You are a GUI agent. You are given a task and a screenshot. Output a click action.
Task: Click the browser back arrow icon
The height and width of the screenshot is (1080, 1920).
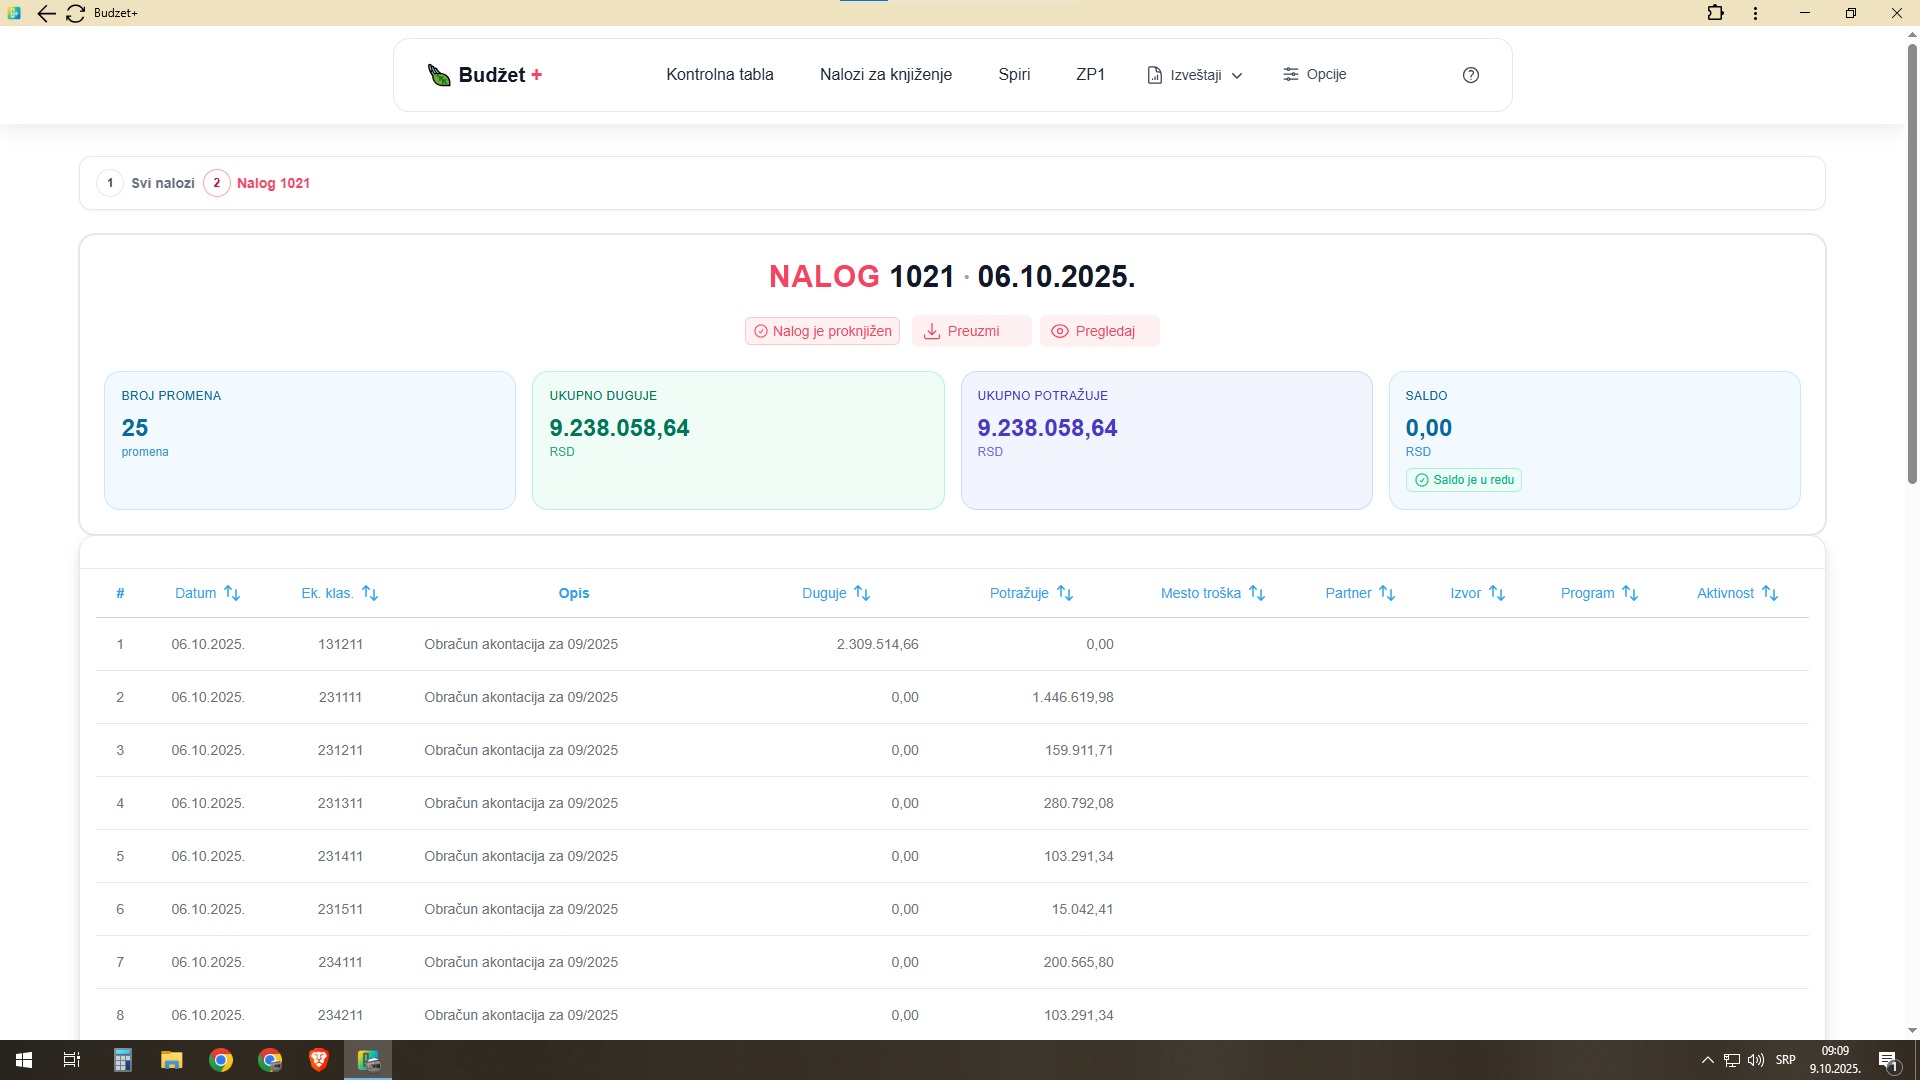point(46,13)
